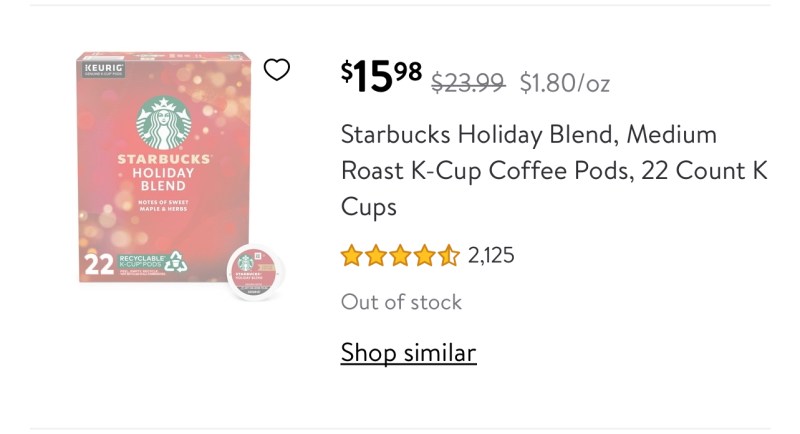800x434 pixels.
Task: Click the third gold star in the rating
Action: (400, 256)
